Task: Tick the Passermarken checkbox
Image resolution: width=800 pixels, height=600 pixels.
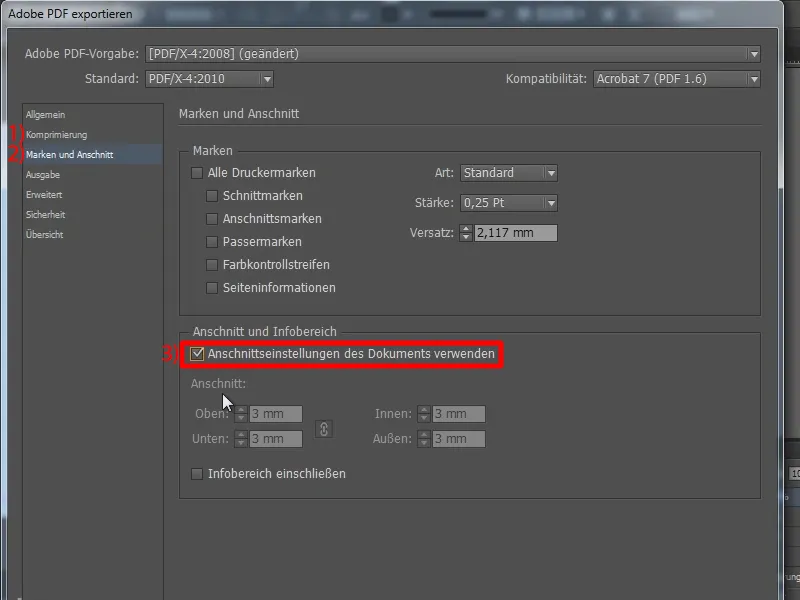Action: (x=212, y=242)
